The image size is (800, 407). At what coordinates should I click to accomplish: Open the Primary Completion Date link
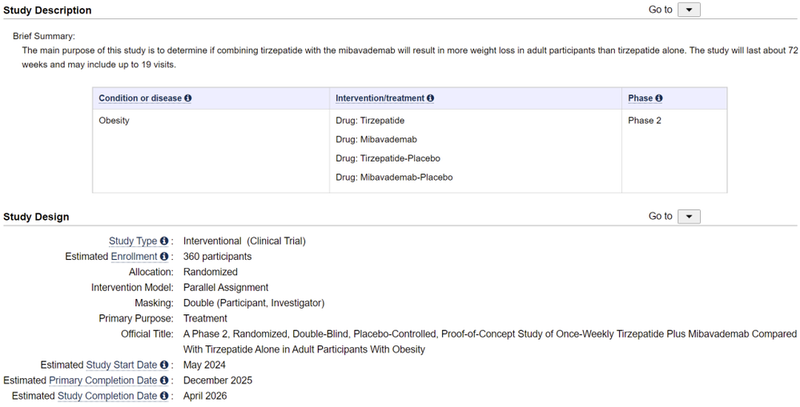point(103,380)
